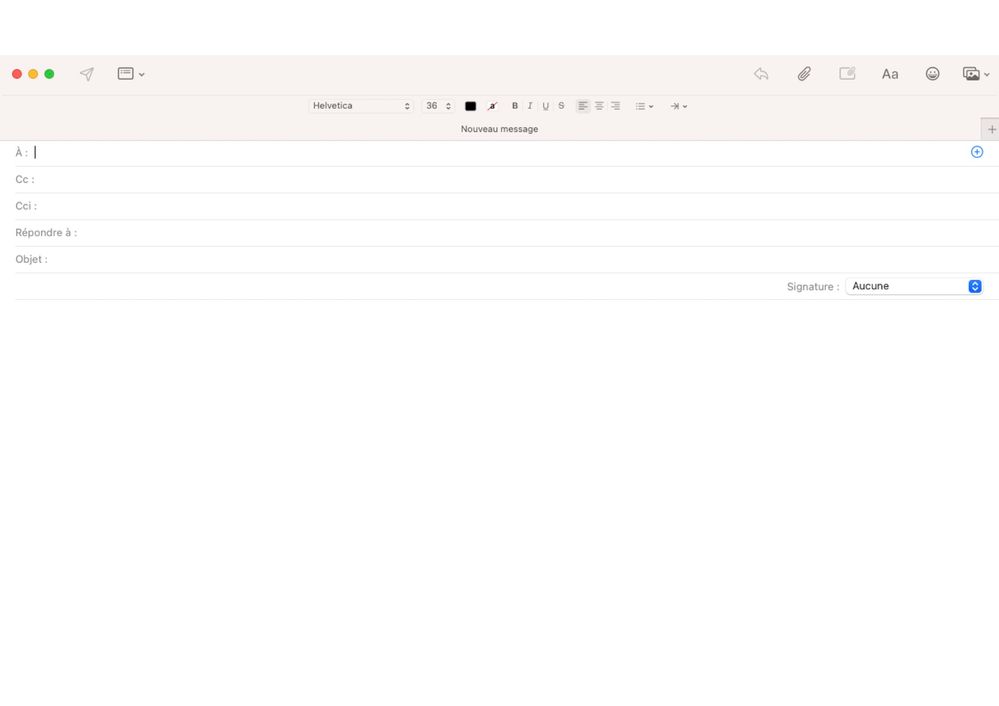This screenshot has height=706, width=999.
Task: Align text to the right
Action: pos(615,106)
